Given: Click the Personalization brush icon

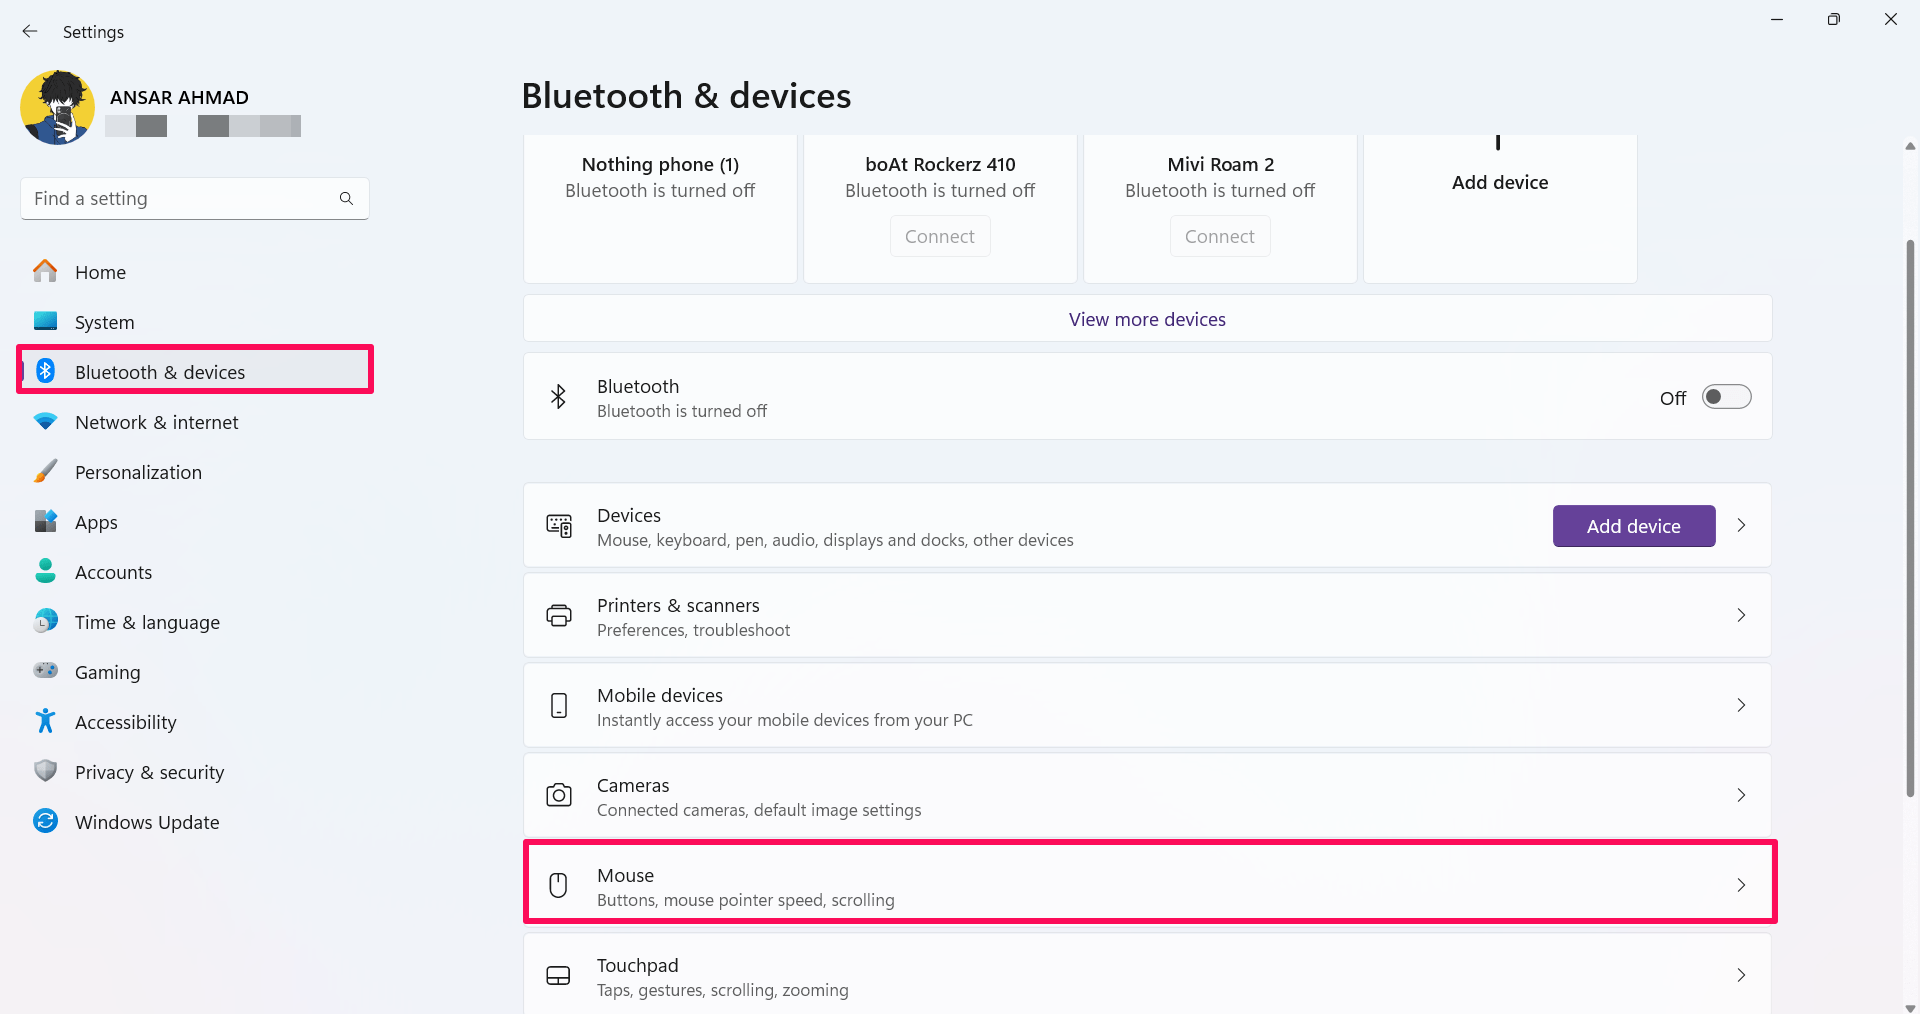Looking at the screenshot, I should click(45, 471).
